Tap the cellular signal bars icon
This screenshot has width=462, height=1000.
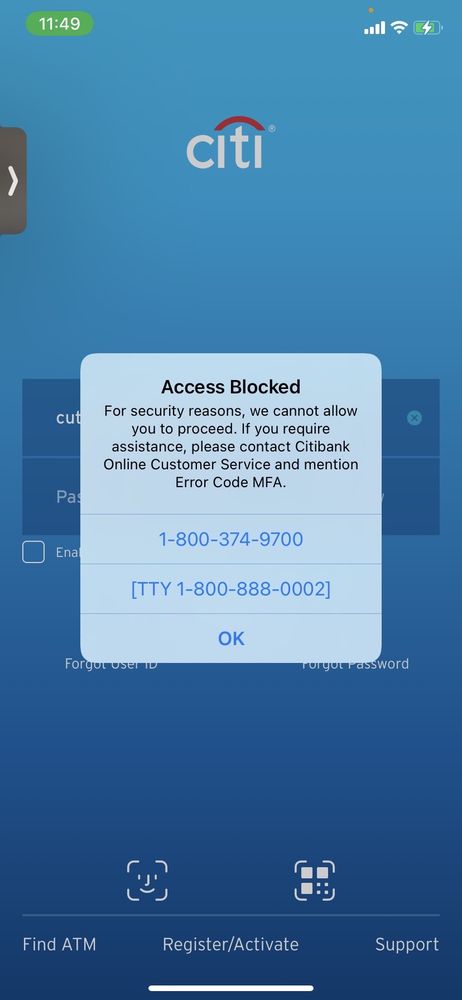point(375,27)
